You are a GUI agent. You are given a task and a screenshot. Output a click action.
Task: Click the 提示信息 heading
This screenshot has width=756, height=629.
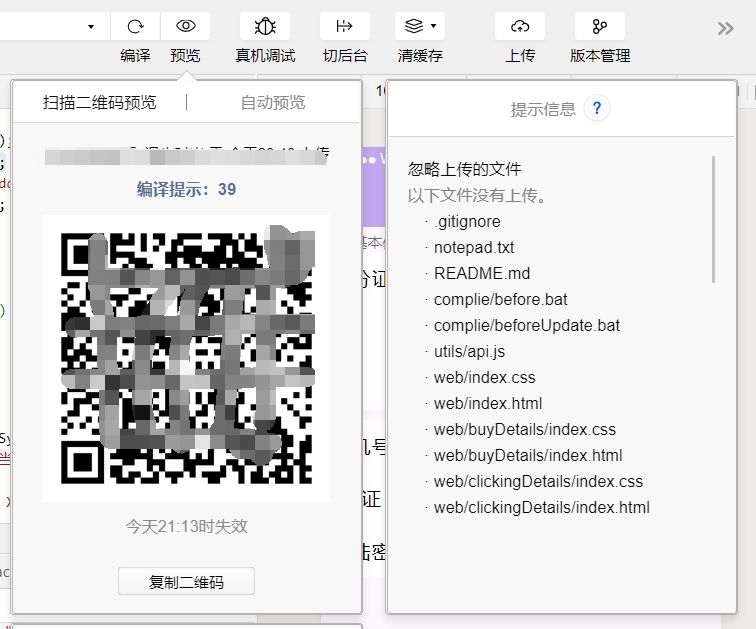tap(543, 109)
